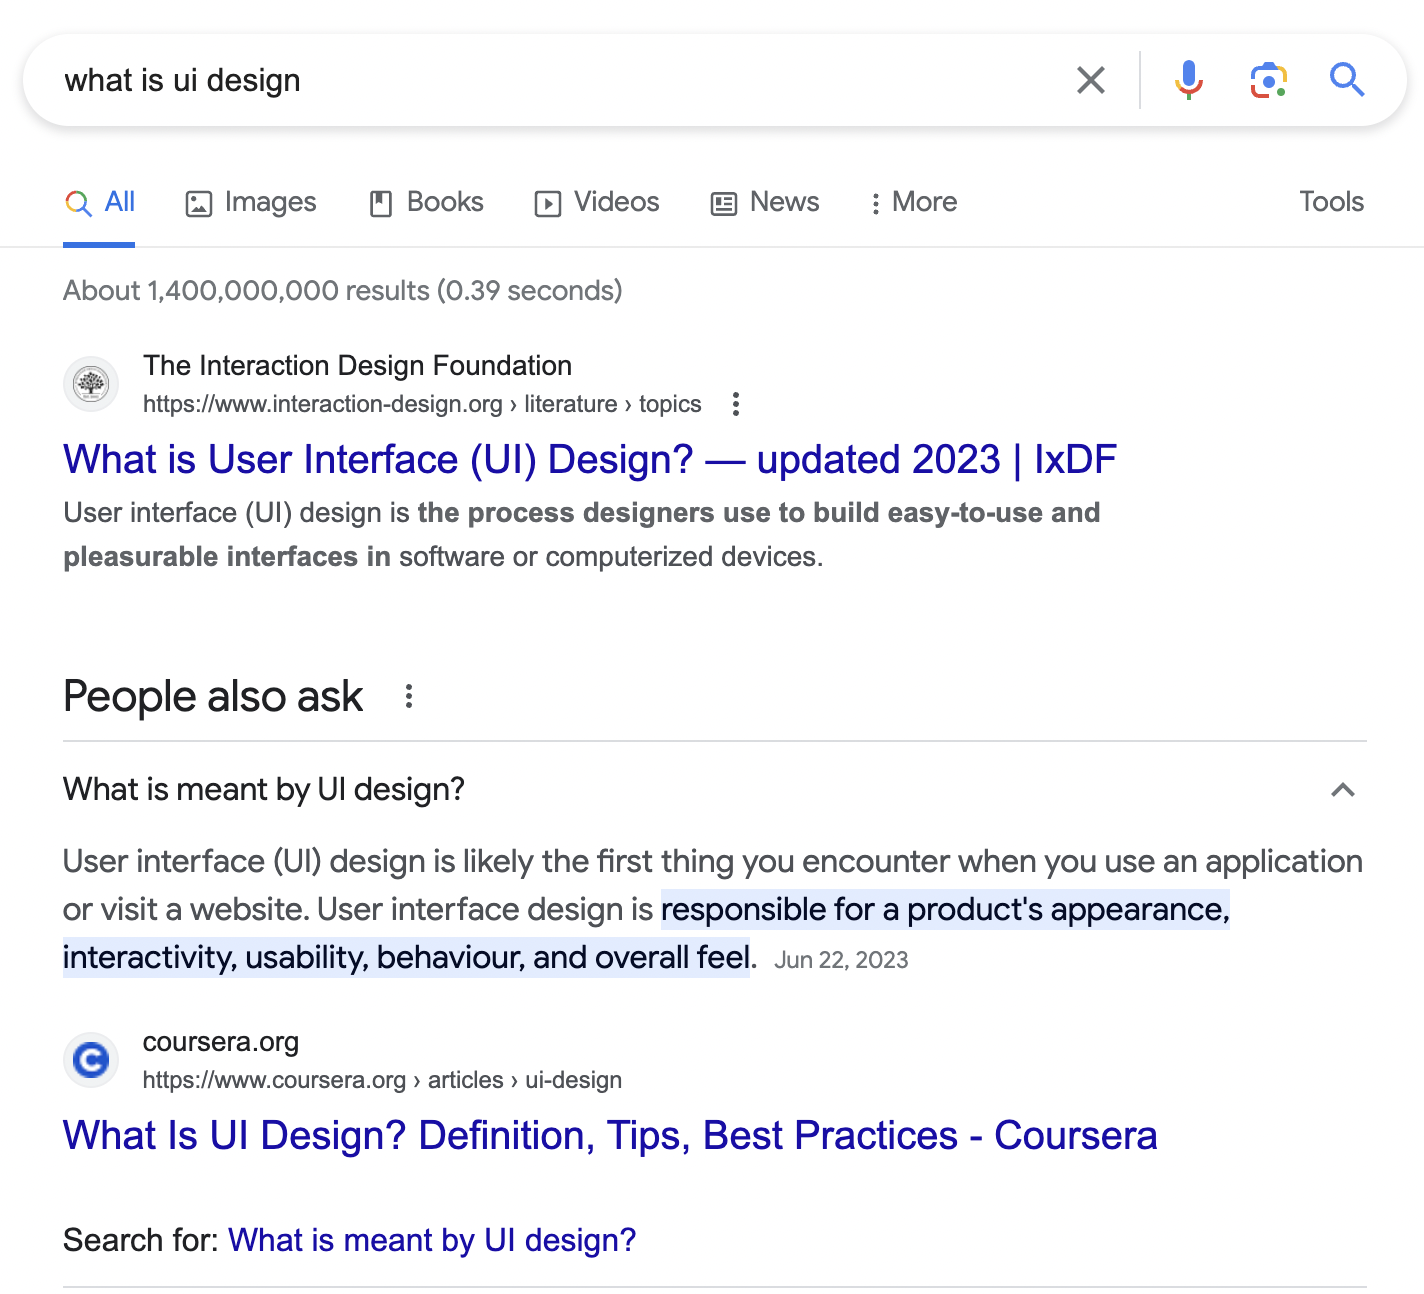
Task: Click the highlighted 'responsible for a product's appearance' text
Action: pyautogui.click(x=945, y=910)
